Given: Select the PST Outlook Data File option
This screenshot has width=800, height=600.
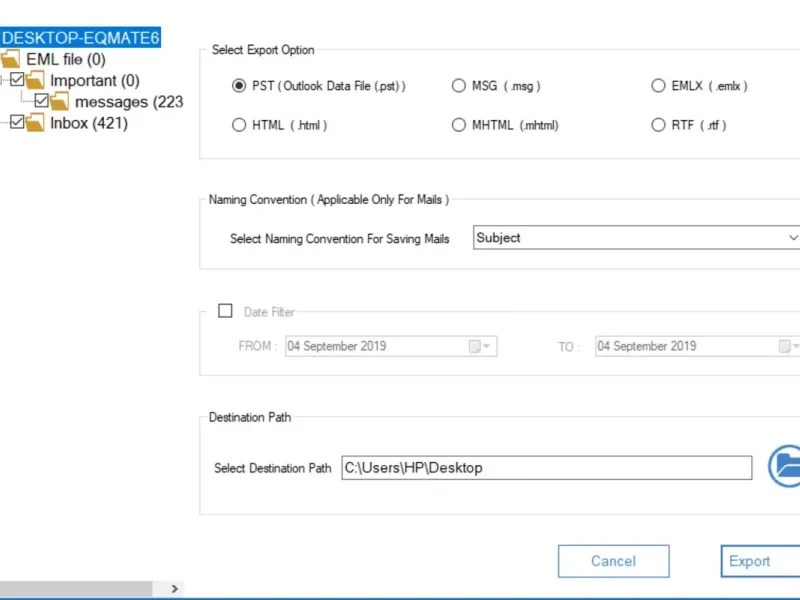Looking at the screenshot, I should click(239, 86).
